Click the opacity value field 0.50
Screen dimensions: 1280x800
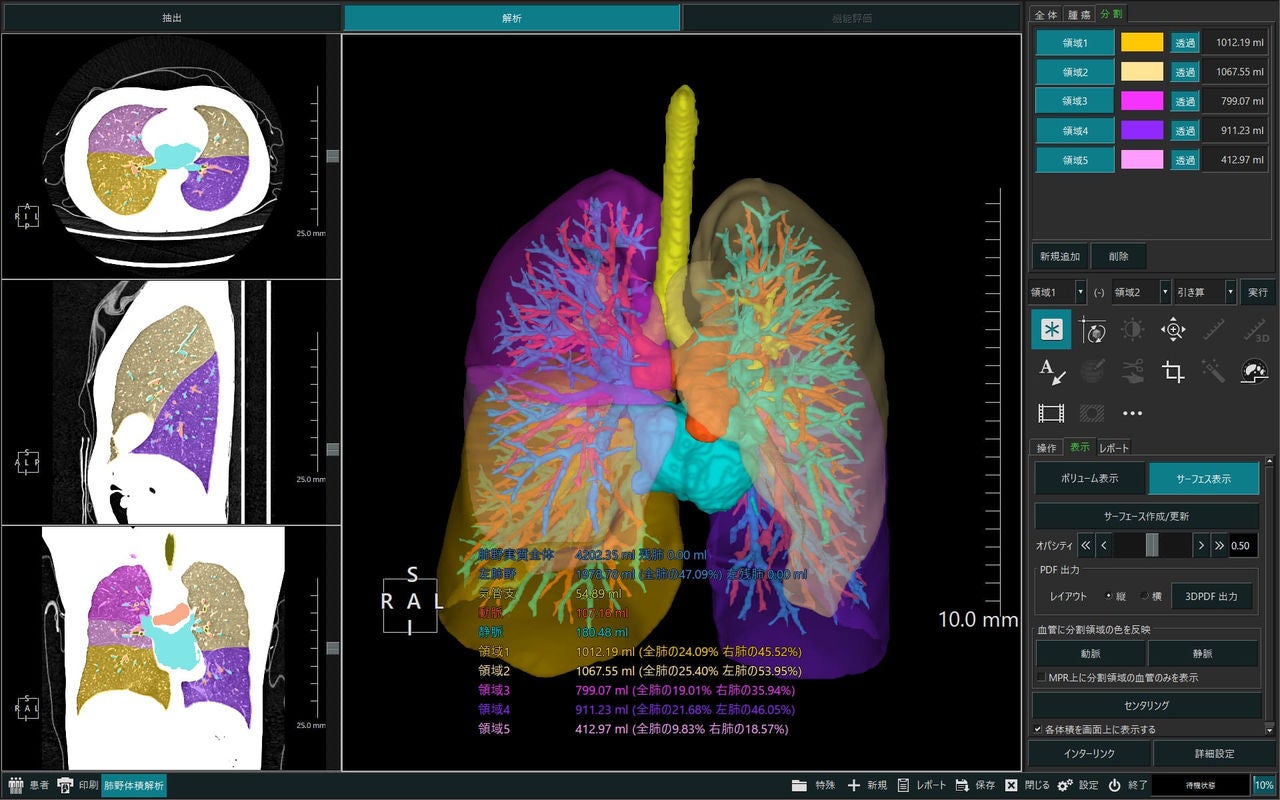pos(1243,546)
